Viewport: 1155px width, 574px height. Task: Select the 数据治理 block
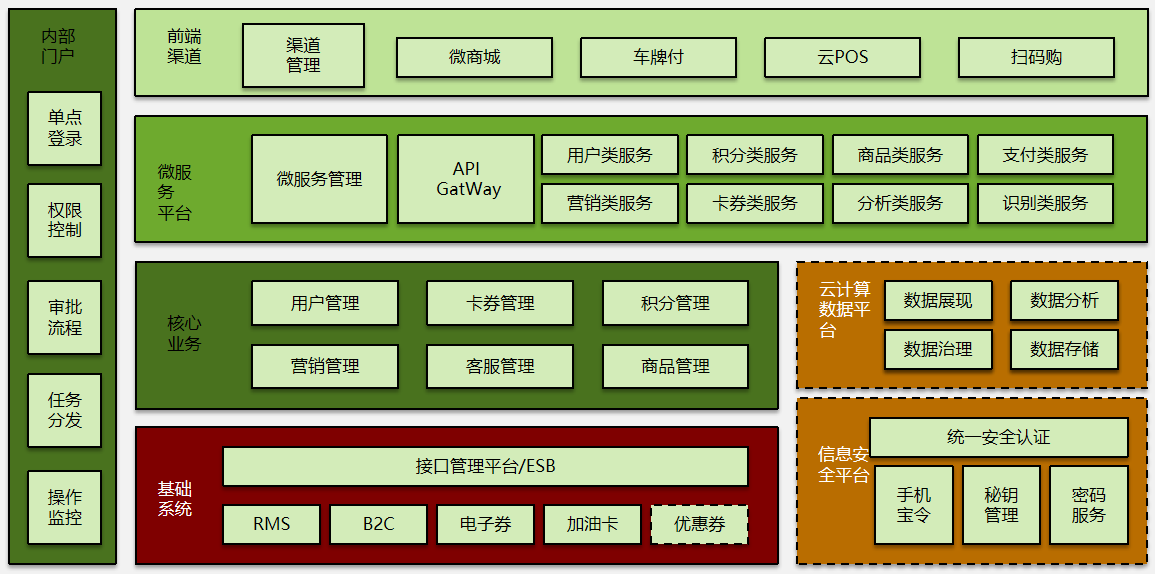(x=938, y=349)
